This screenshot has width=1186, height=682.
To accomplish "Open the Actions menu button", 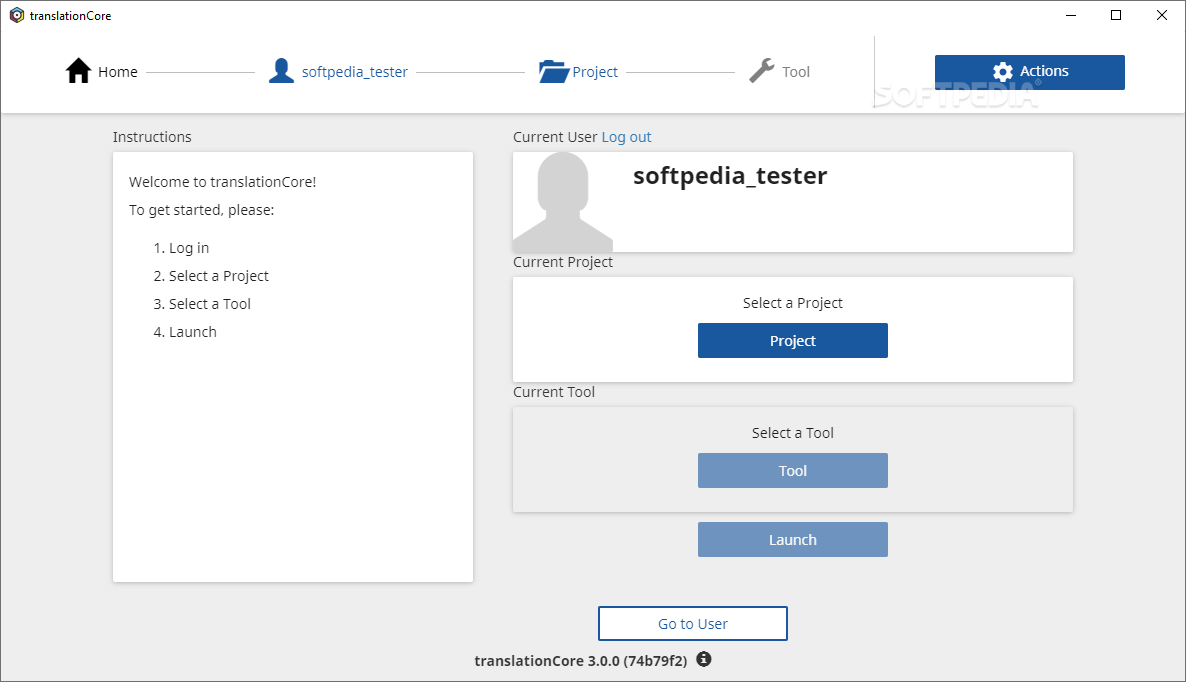I will (x=1029, y=72).
